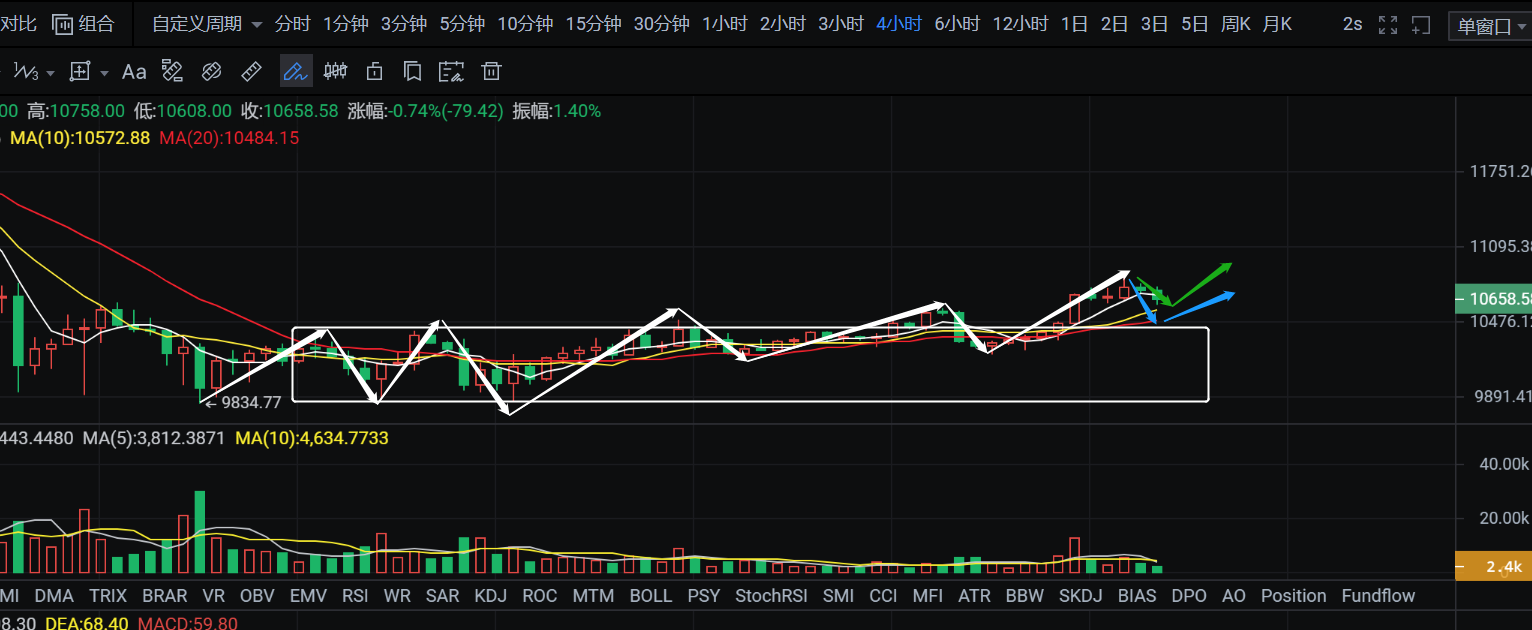Image resolution: width=1532 pixels, height=630 pixels.
Task: Select the RSI indicator
Action: pyautogui.click(x=355, y=596)
